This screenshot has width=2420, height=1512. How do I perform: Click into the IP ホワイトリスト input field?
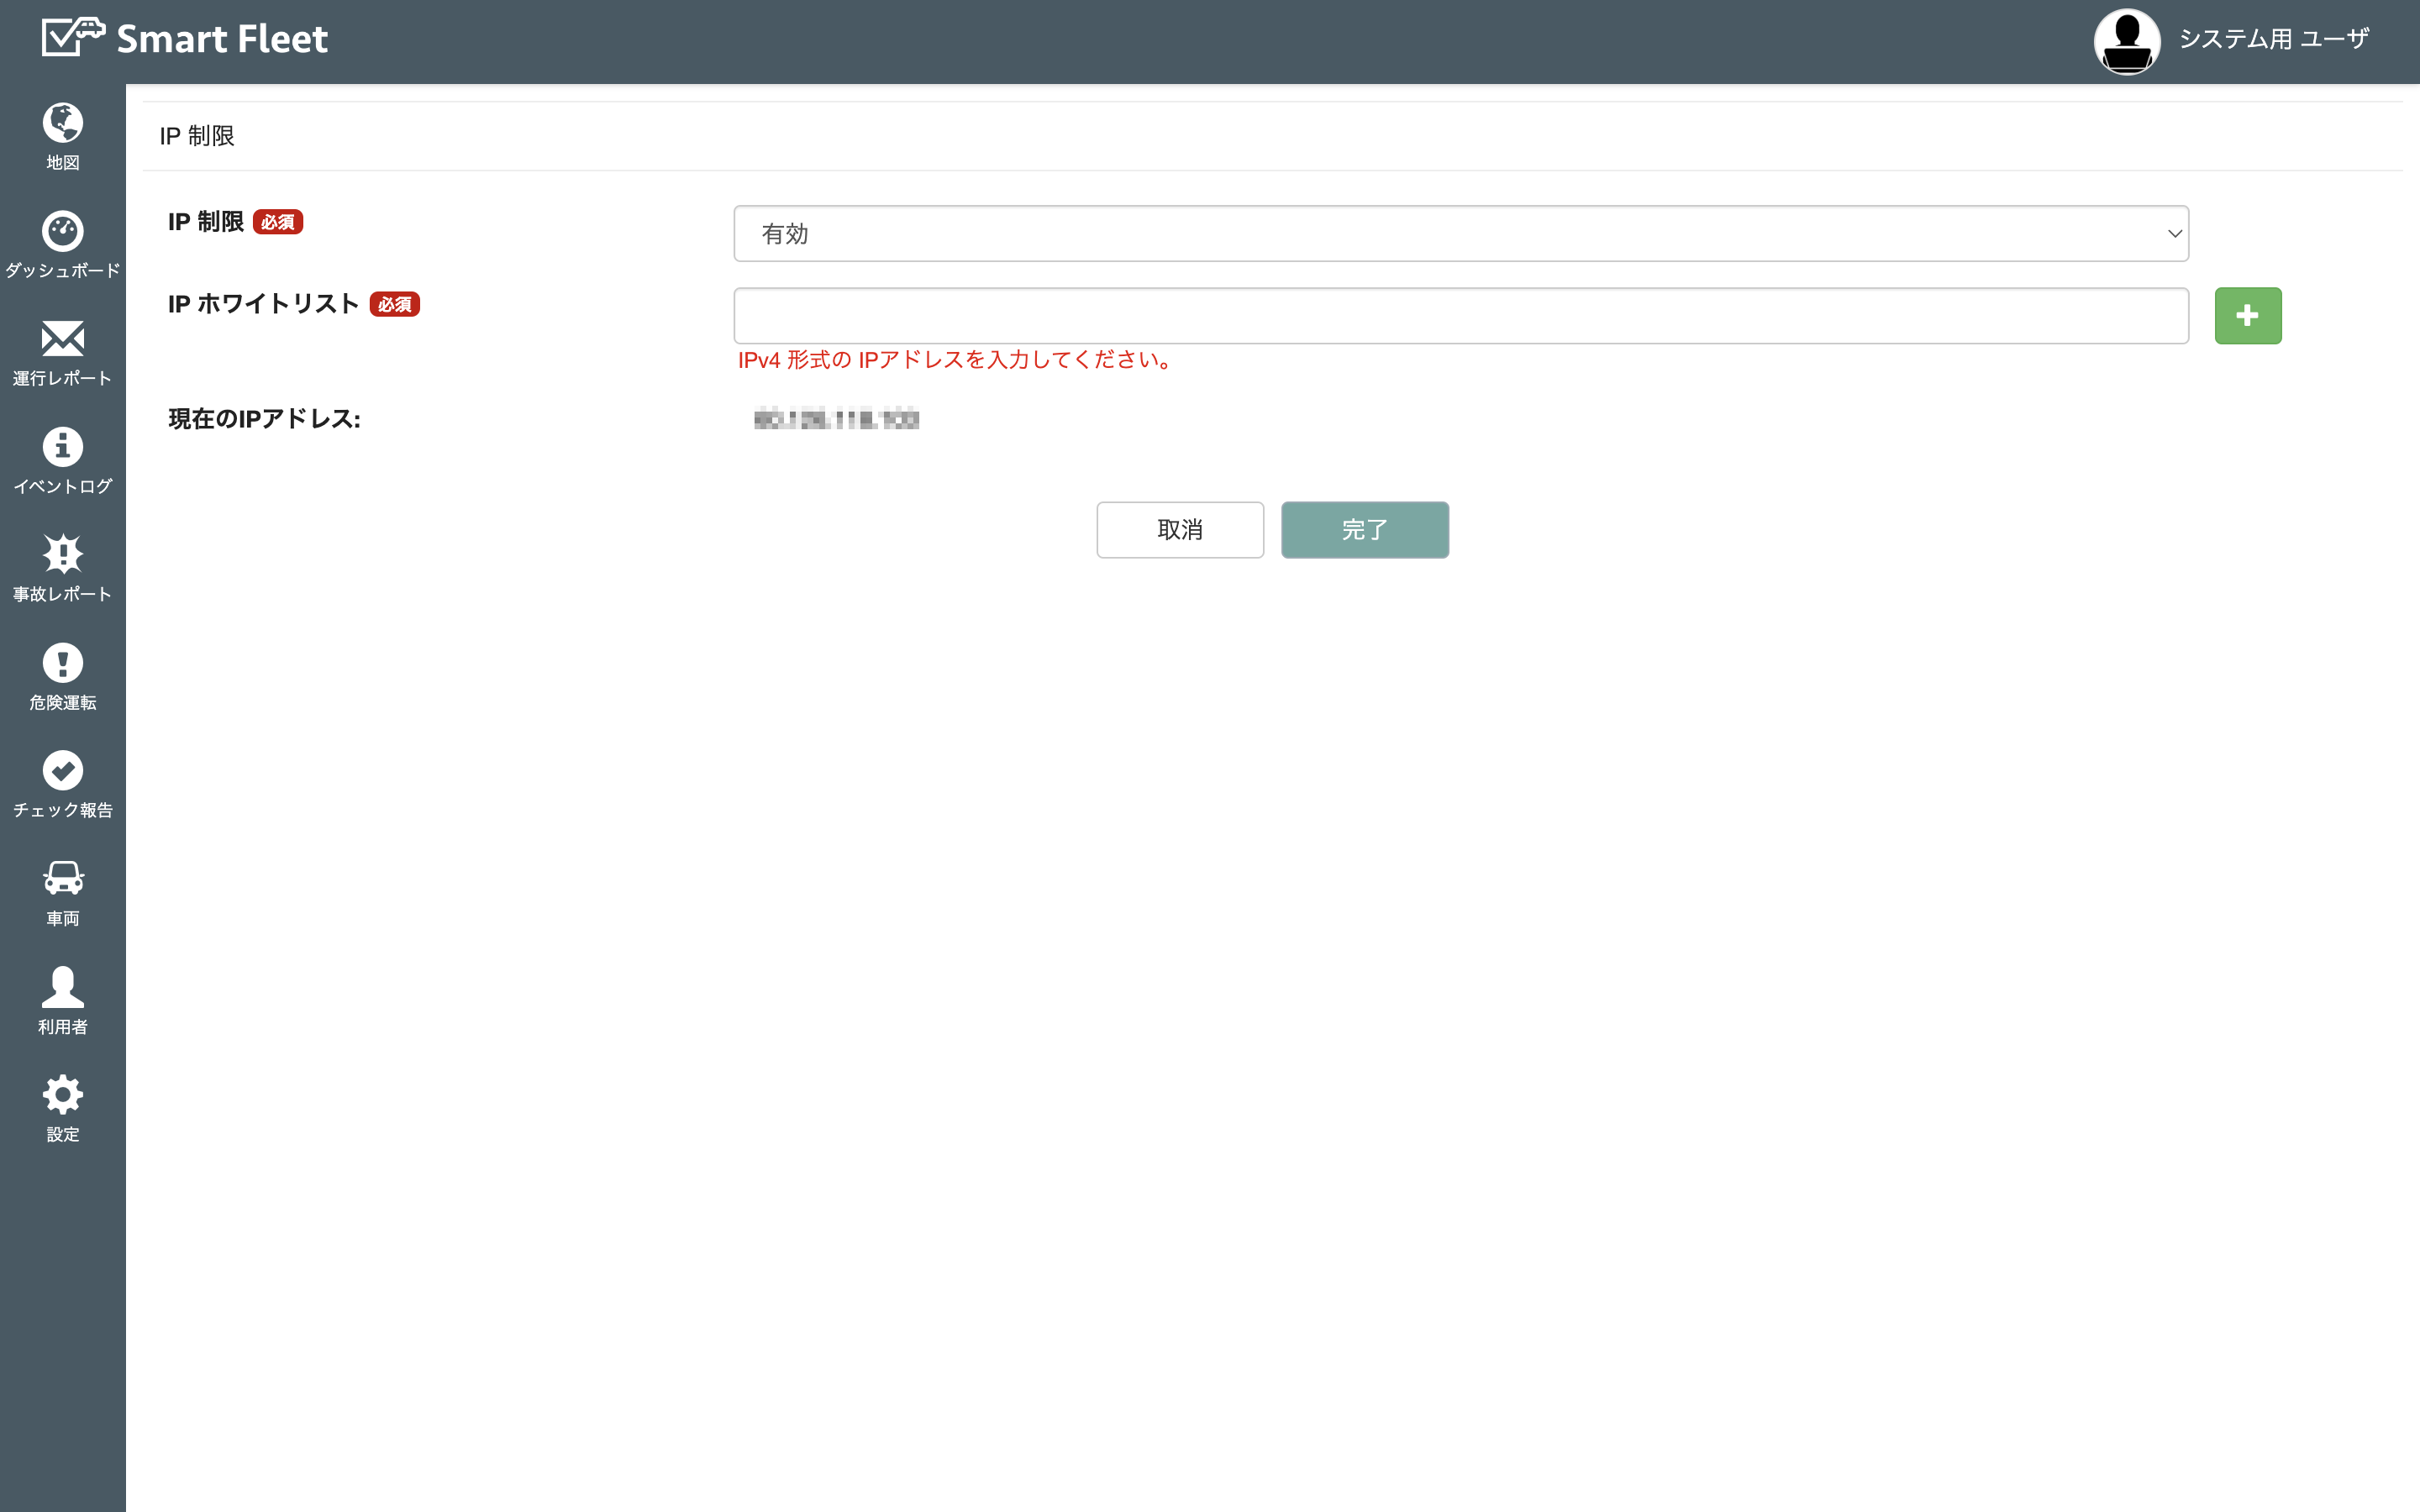click(1460, 316)
